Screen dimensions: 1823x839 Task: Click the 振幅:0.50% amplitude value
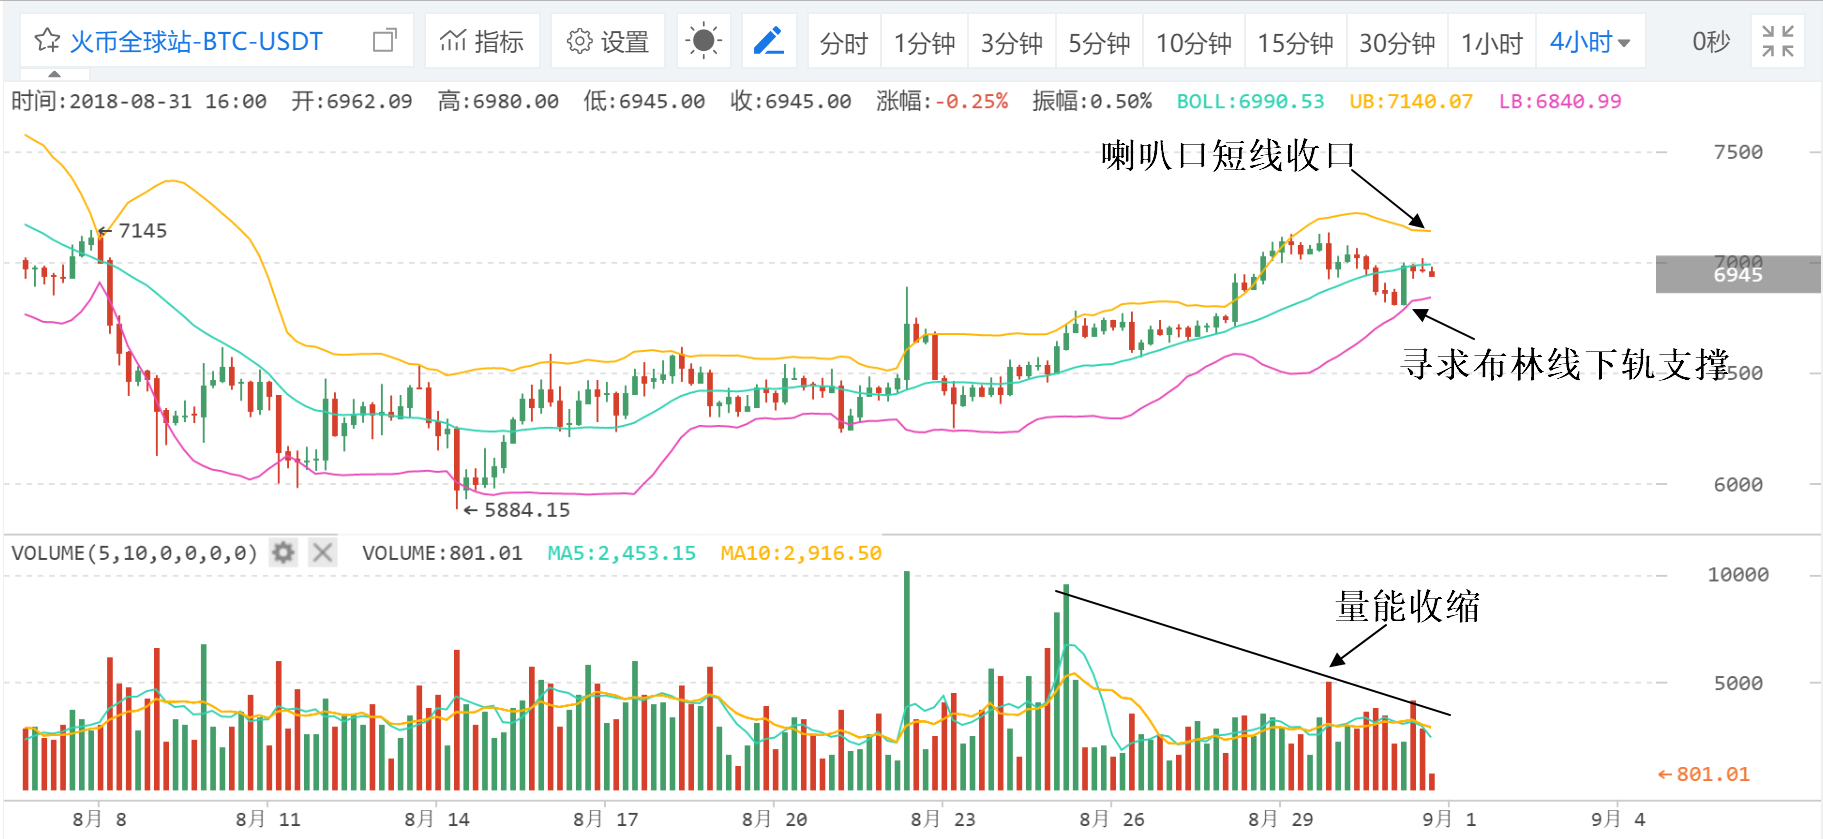(1092, 101)
